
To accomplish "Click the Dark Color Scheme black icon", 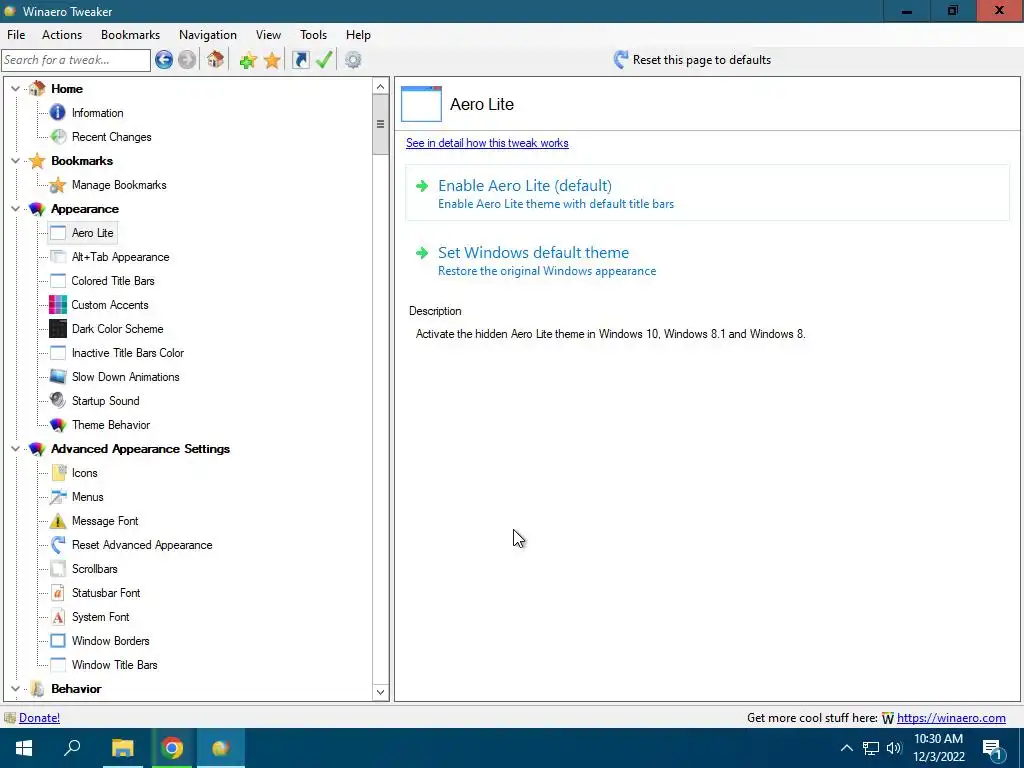I will (x=57, y=328).
